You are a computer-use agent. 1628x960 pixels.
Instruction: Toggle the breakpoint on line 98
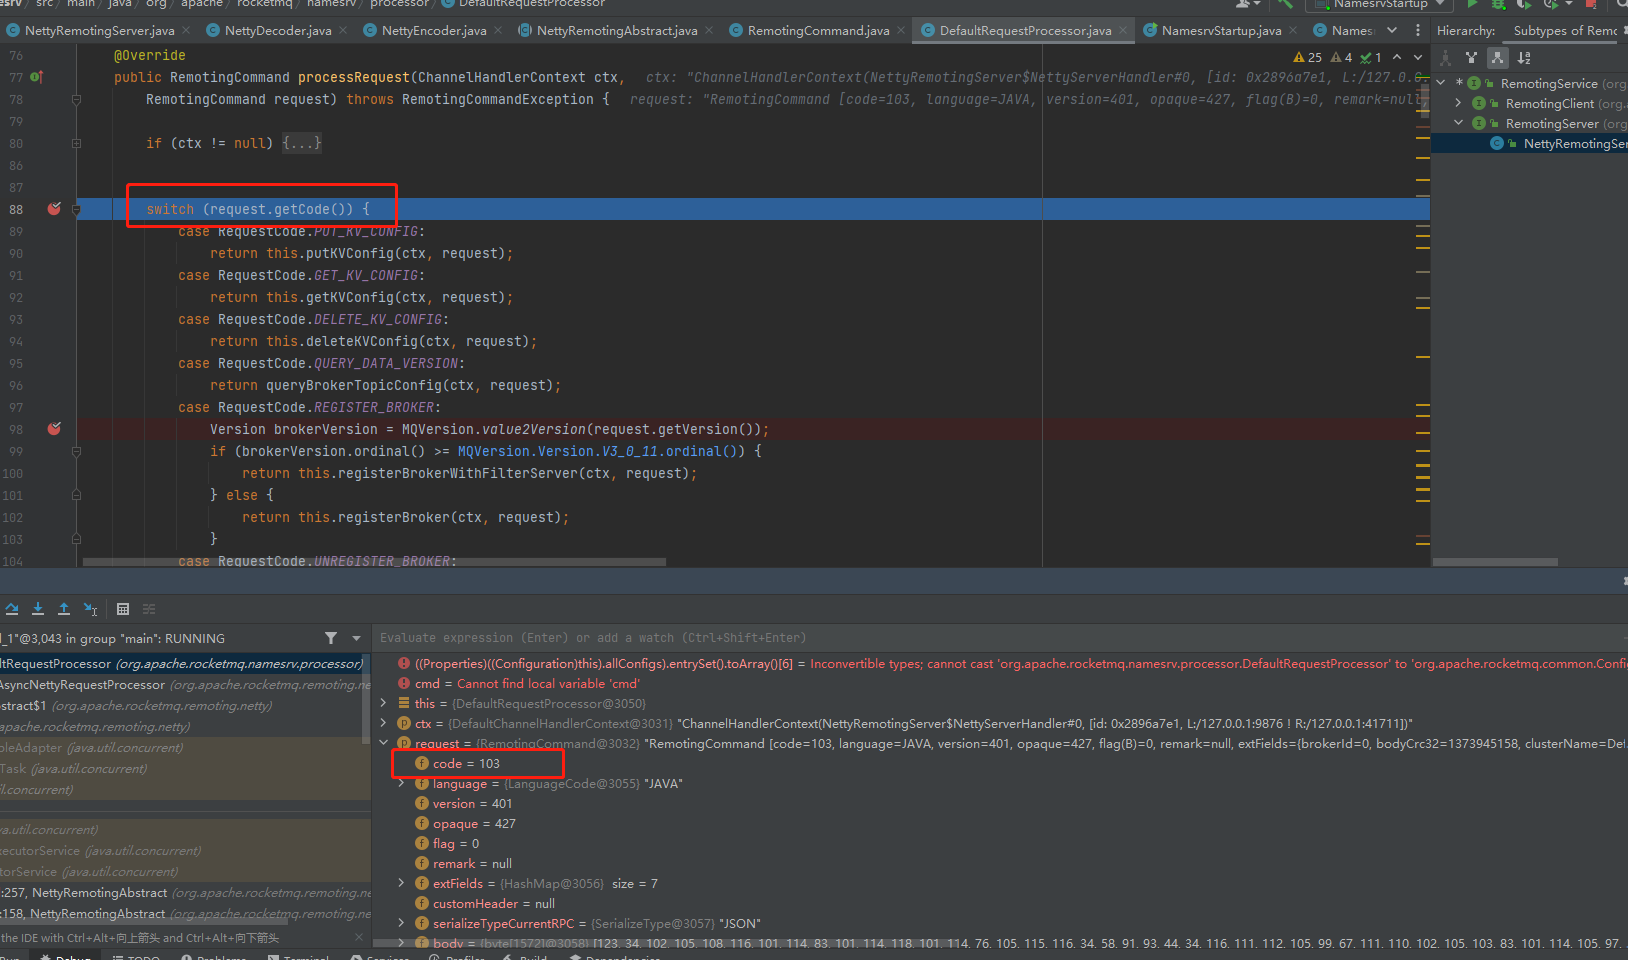54,429
